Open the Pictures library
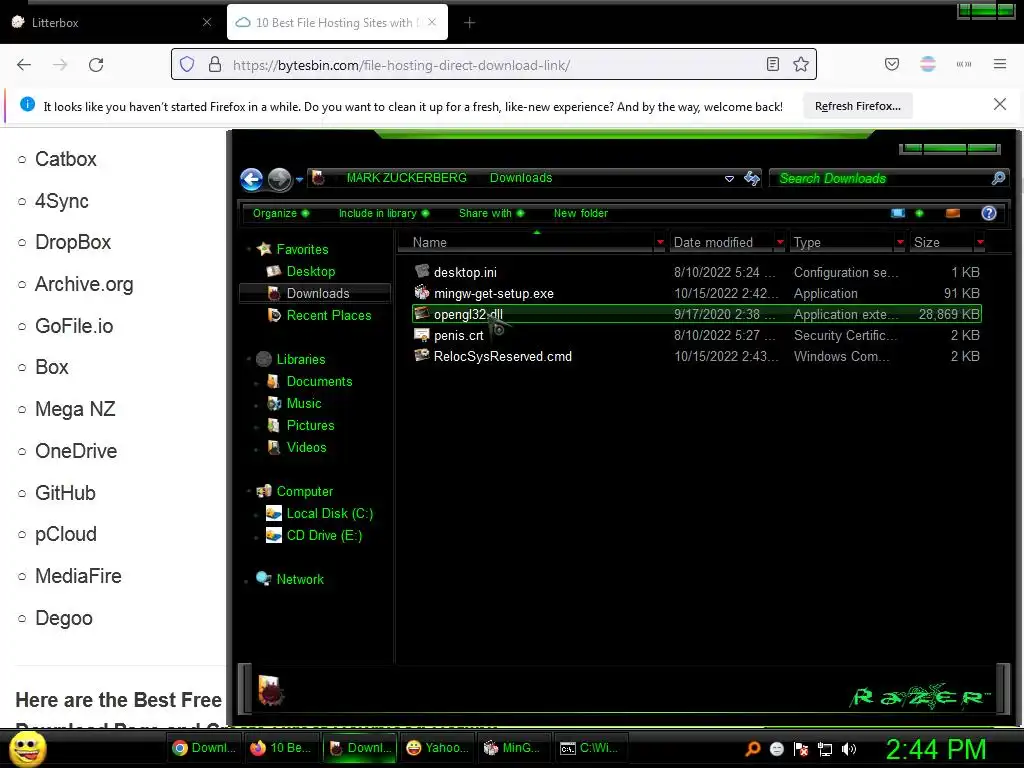The width and height of the screenshot is (1024, 768). 310,425
